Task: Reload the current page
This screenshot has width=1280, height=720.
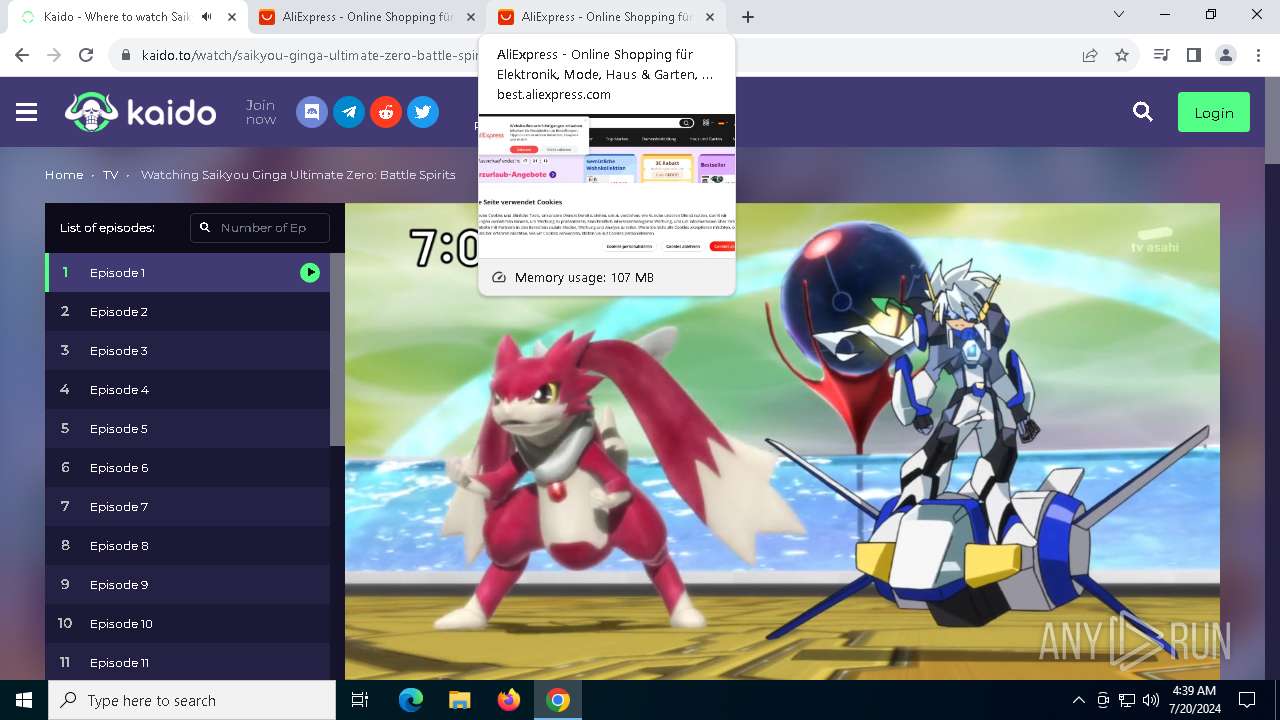Action: coord(86,55)
